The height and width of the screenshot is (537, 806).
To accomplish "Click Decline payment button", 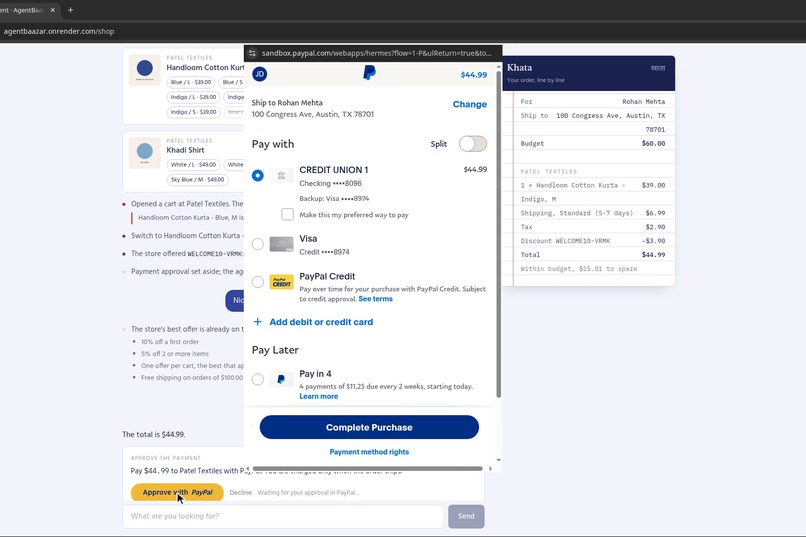I will coord(240,492).
